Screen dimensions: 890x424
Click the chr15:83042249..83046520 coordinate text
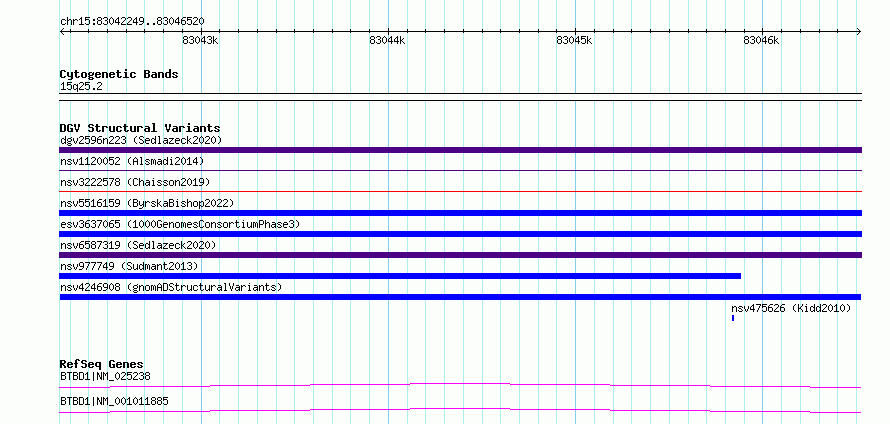[132, 22]
